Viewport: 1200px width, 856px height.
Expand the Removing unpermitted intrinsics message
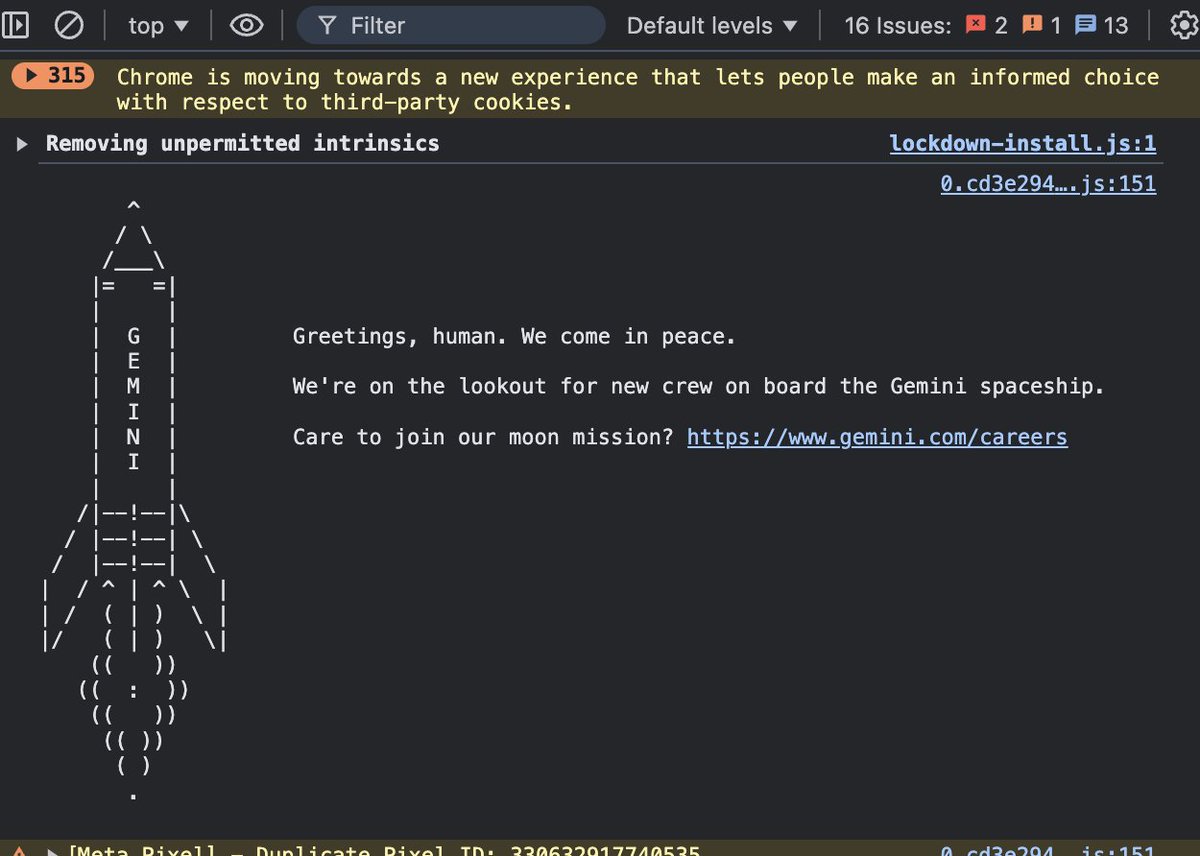(23, 144)
